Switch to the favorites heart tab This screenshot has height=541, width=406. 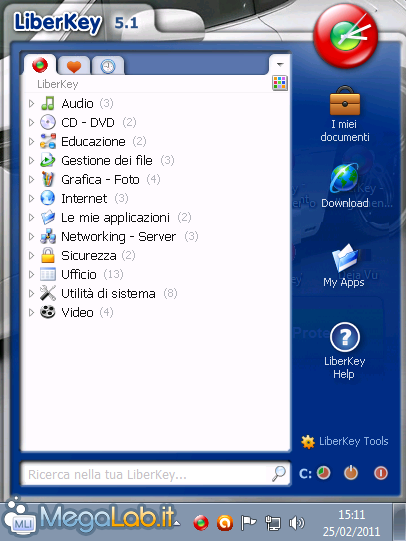[x=73, y=66]
